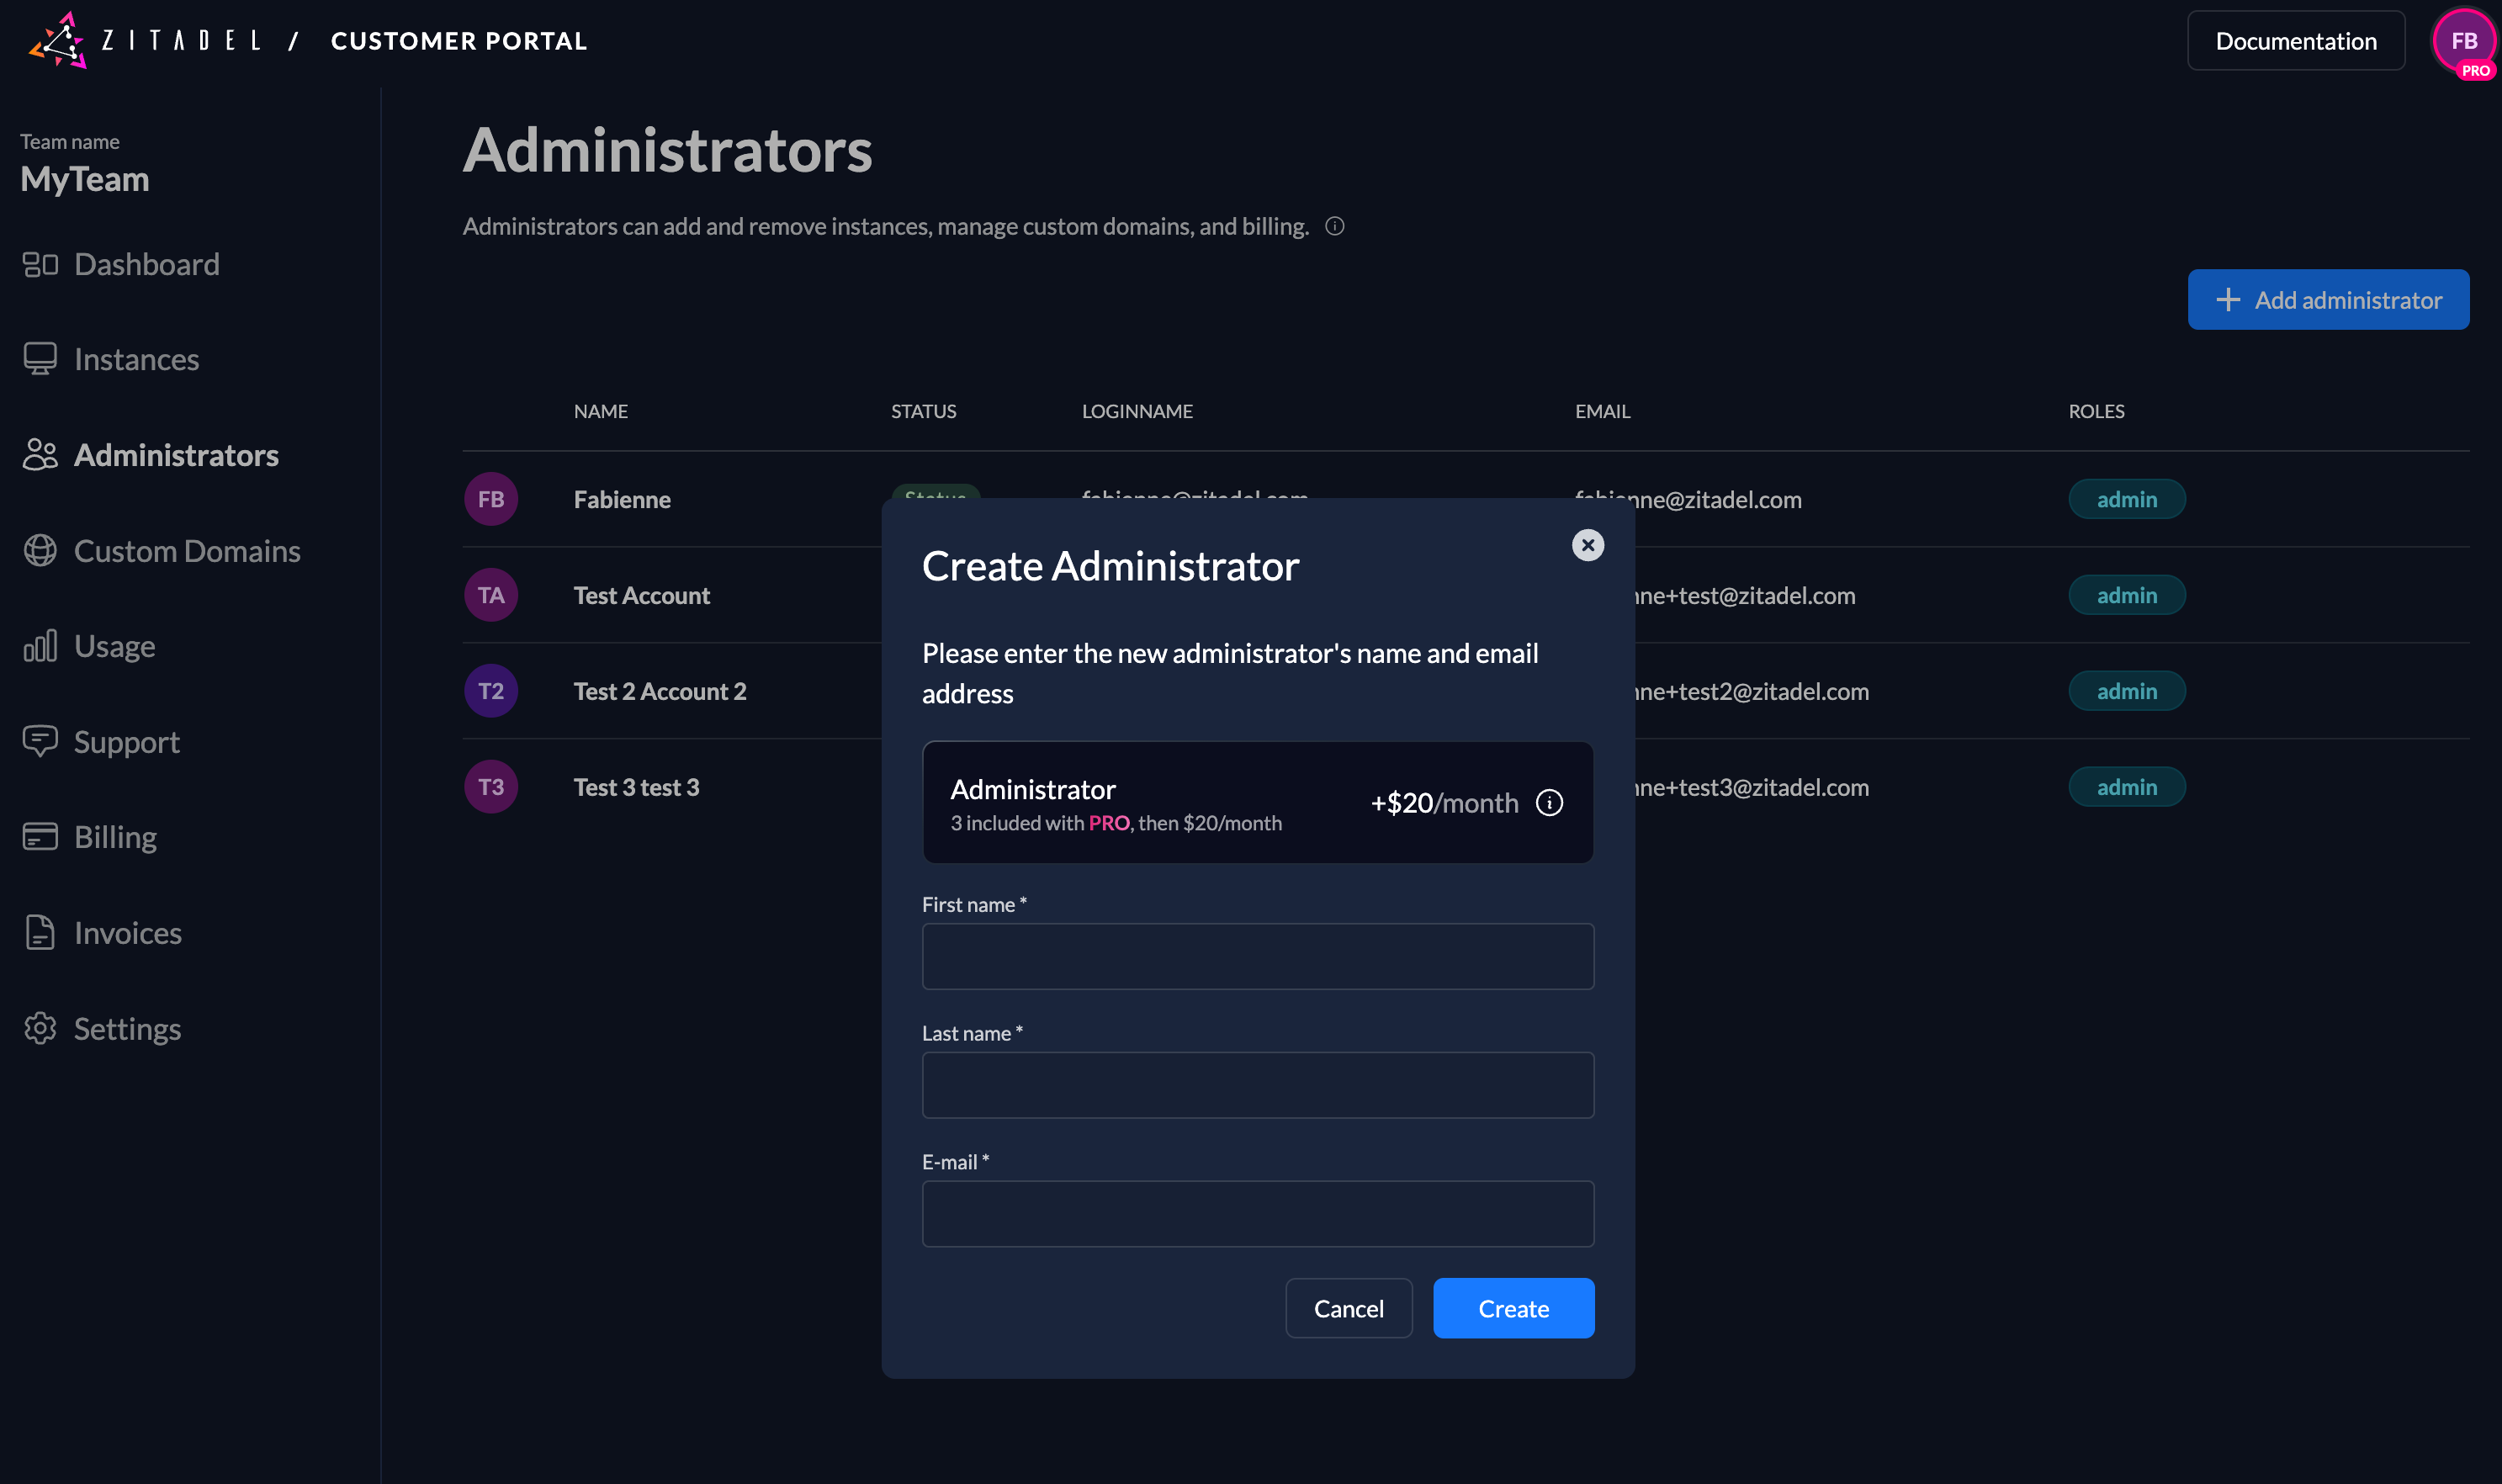Viewport: 2502px width, 1484px height.
Task: Open the Invoices section
Action: [x=126, y=932]
